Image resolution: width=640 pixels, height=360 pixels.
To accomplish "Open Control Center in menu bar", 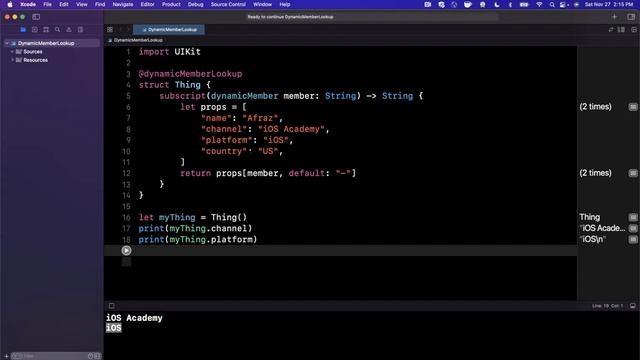I will [x=563, y=4].
